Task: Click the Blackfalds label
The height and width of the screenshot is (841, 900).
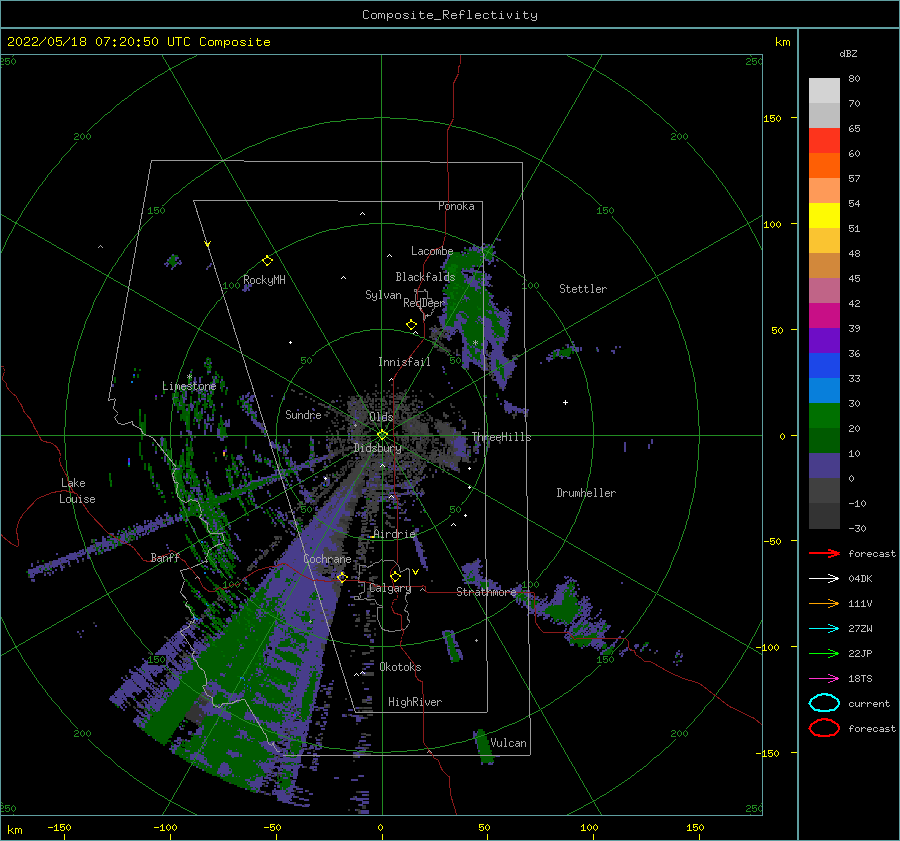Action: [425, 277]
